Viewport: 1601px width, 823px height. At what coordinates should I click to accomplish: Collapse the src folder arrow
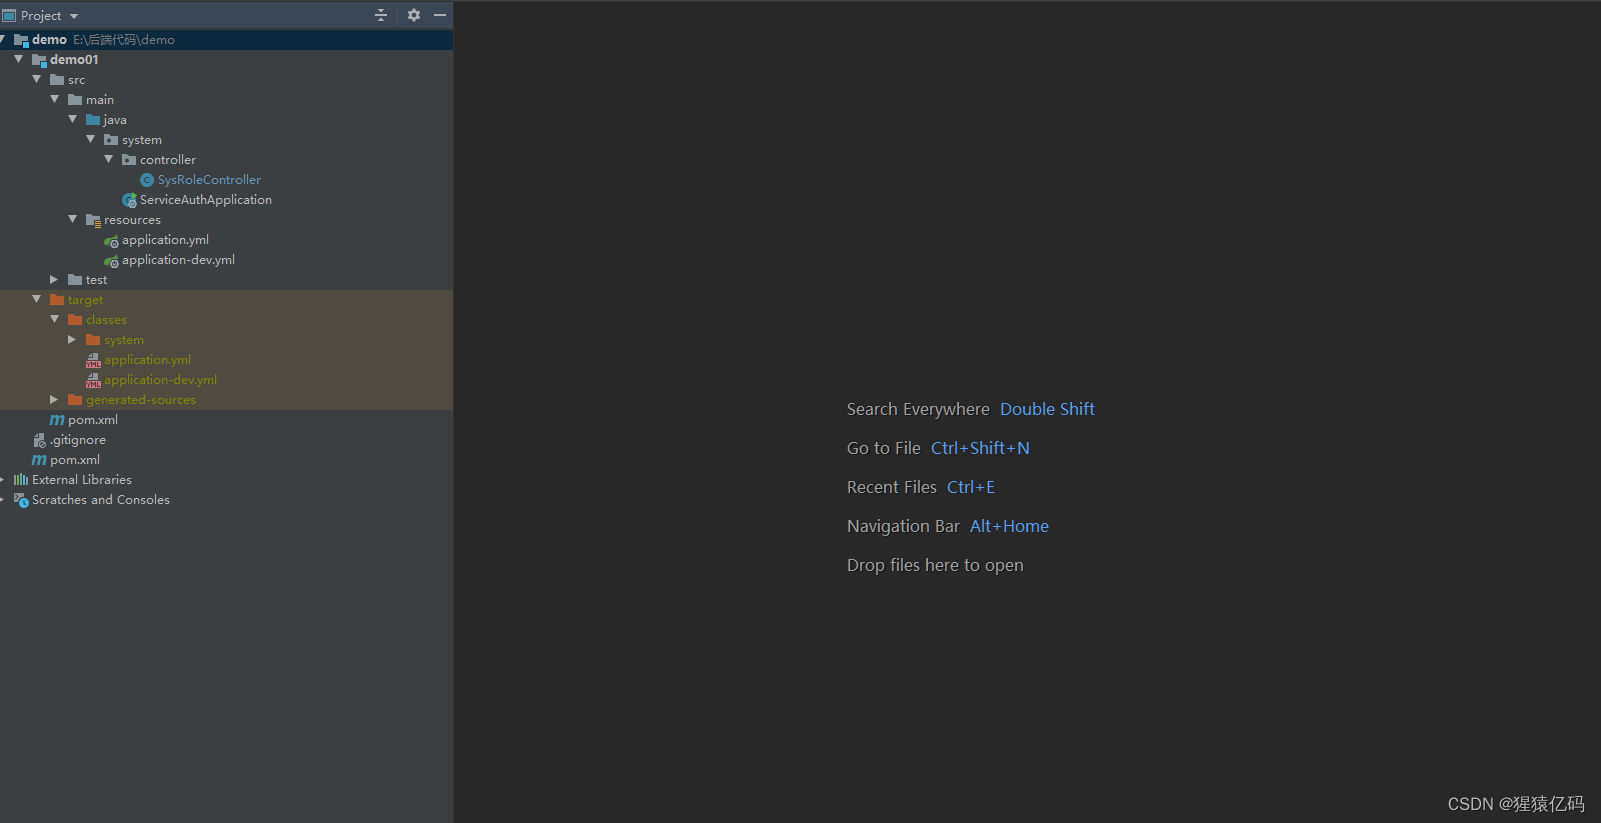[37, 79]
